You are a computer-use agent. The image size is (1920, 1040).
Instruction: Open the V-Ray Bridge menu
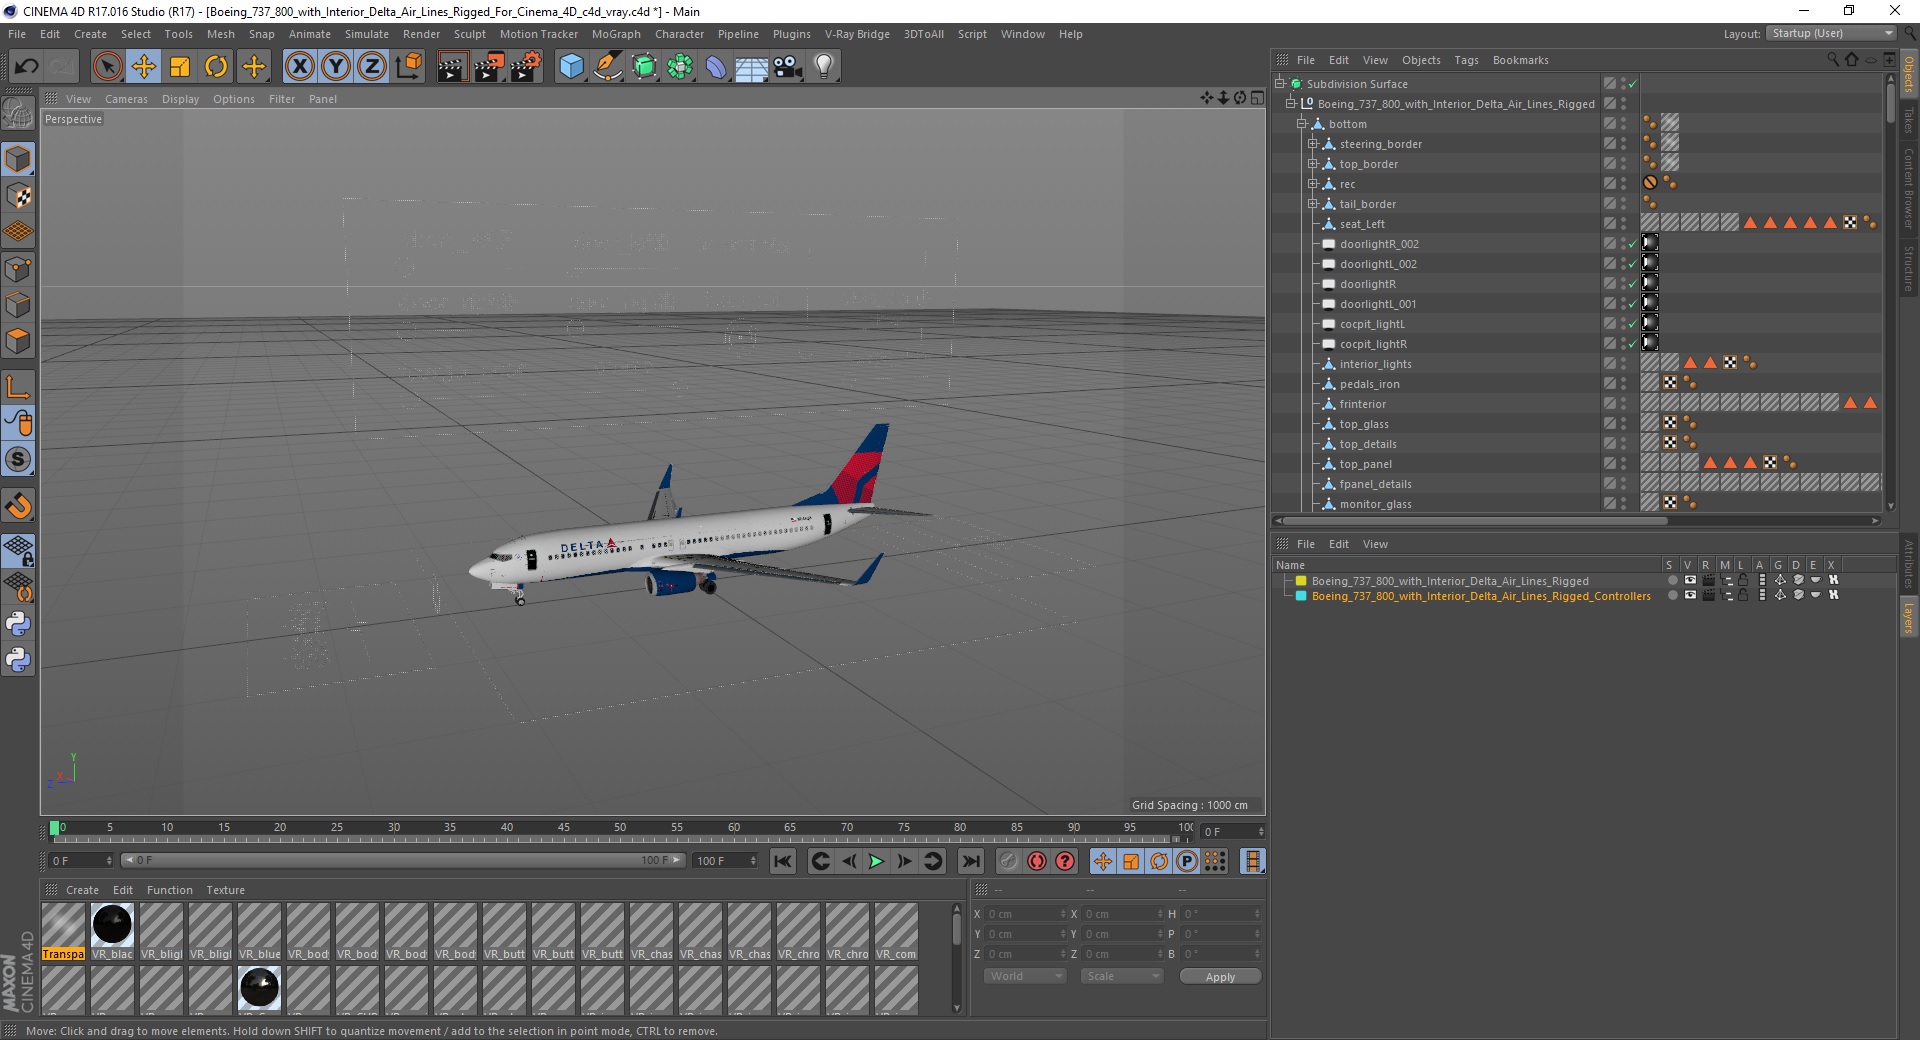coord(857,34)
